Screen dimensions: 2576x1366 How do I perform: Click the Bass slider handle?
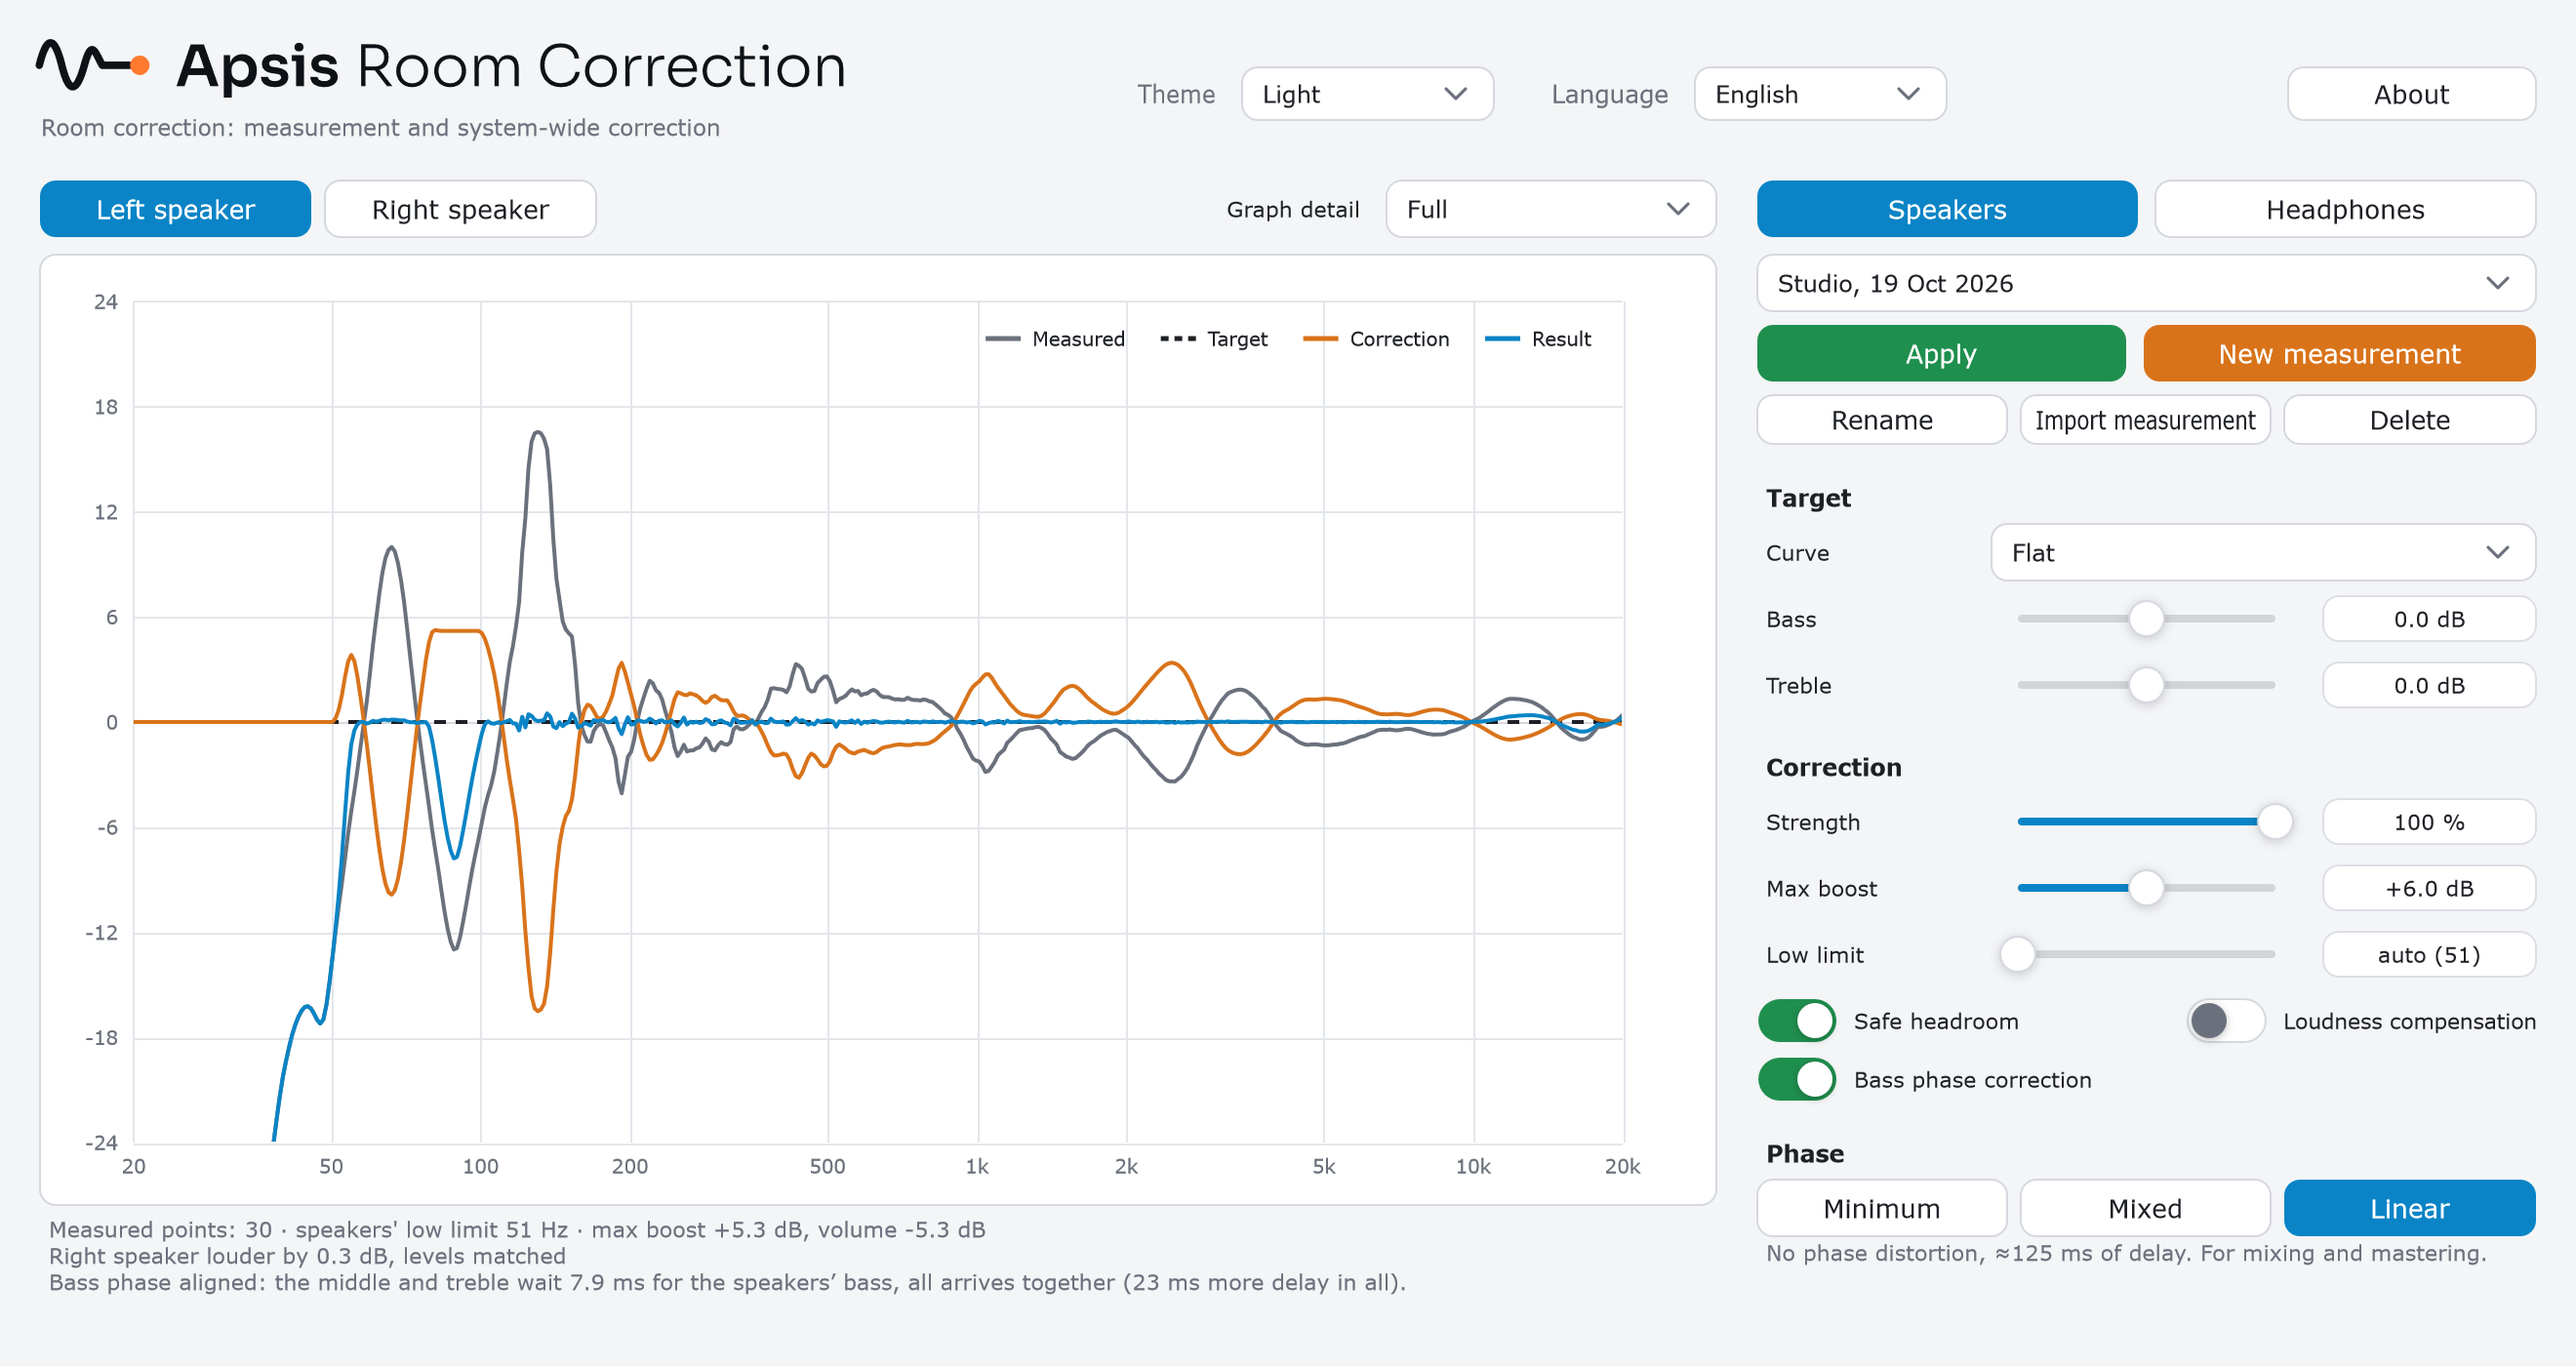pos(2146,618)
